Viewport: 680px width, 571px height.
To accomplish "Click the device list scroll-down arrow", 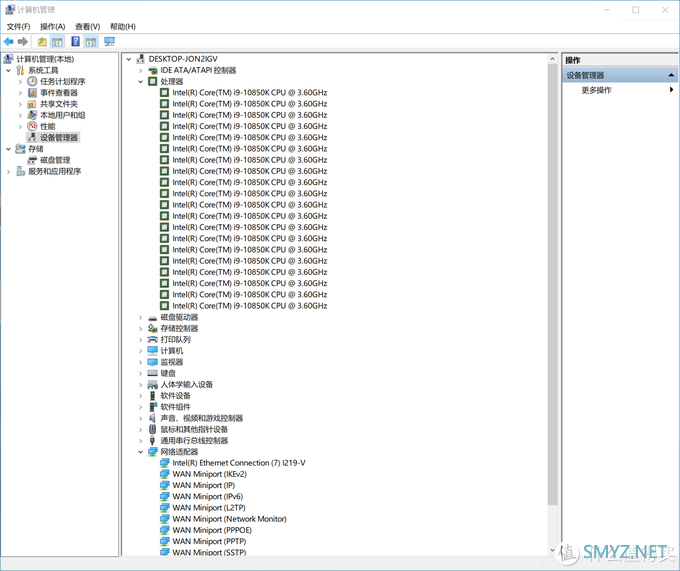I will point(552,550).
